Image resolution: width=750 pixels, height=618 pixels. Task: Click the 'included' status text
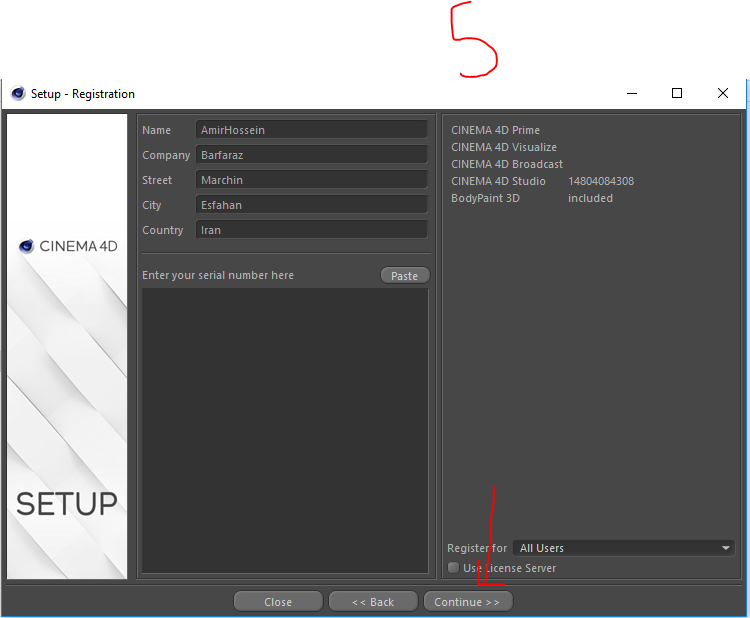click(x=590, y=198)
